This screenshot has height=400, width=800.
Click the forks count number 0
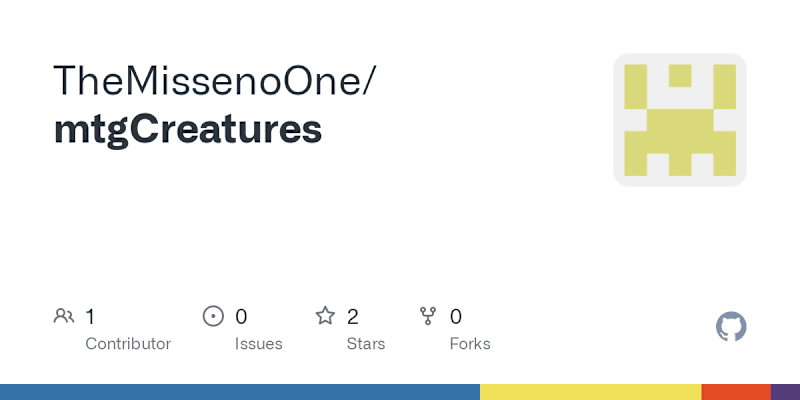456,317
